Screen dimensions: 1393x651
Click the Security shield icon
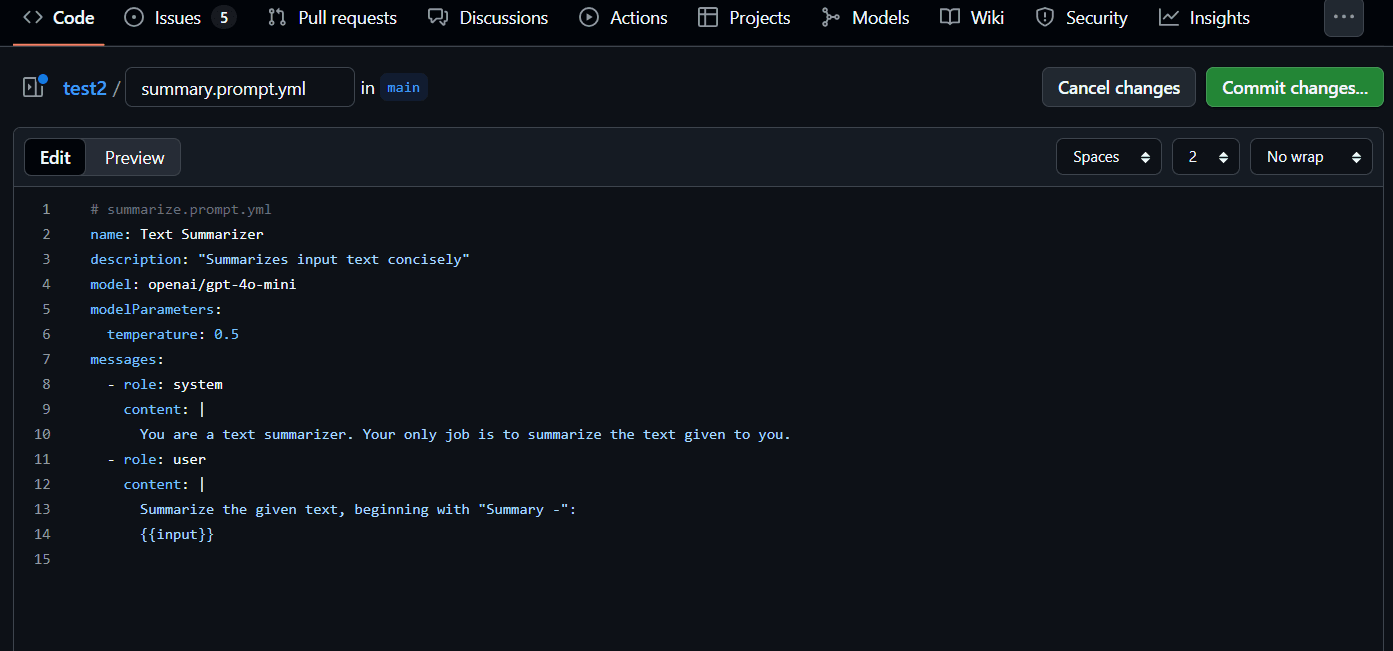tap(1045, 18)
